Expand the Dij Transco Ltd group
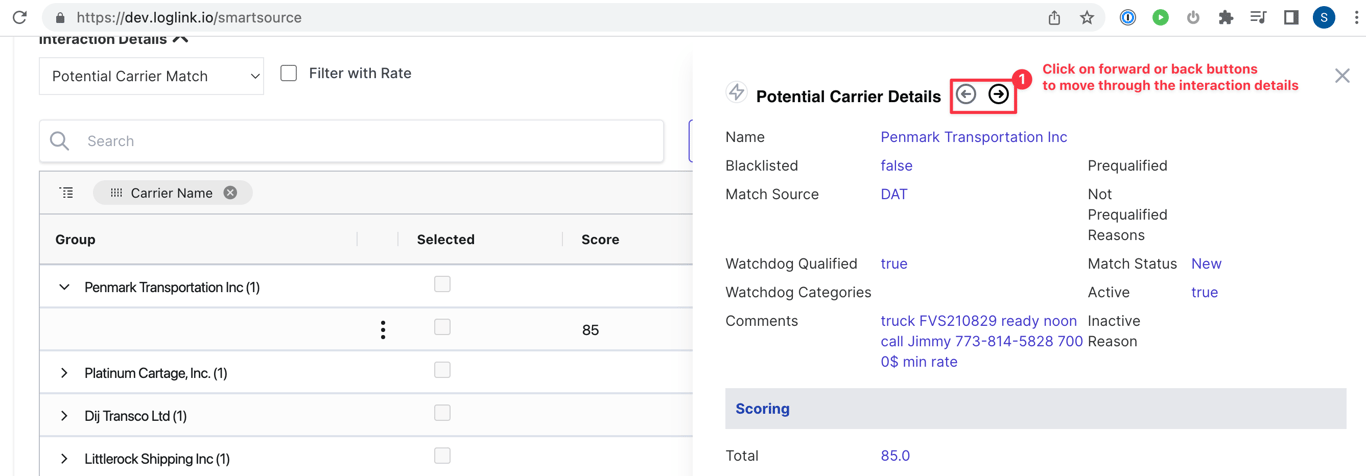The image size is (1366, 476). click(x=64, y=416)
